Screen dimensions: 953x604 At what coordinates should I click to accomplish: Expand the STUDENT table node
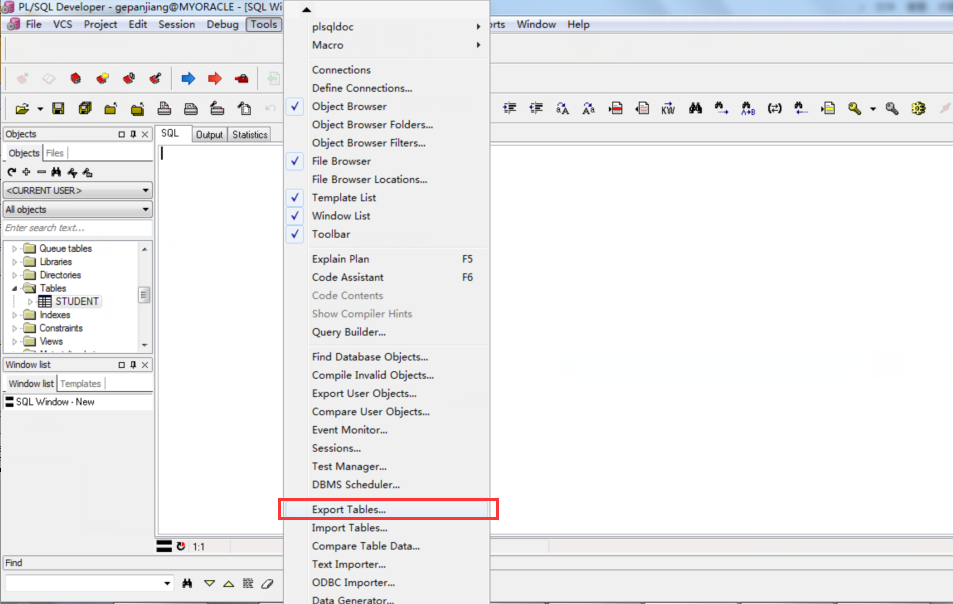(x=31, y=301)
